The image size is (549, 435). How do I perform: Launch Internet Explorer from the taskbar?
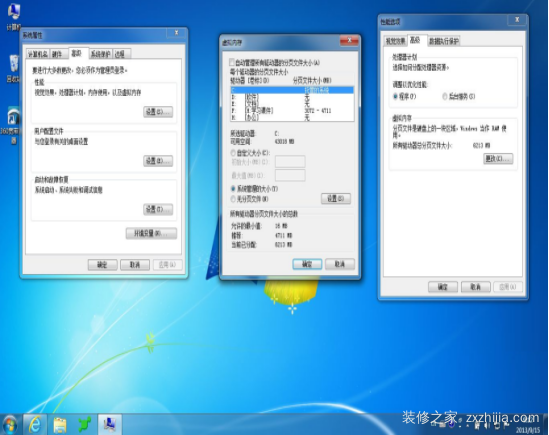34,424
